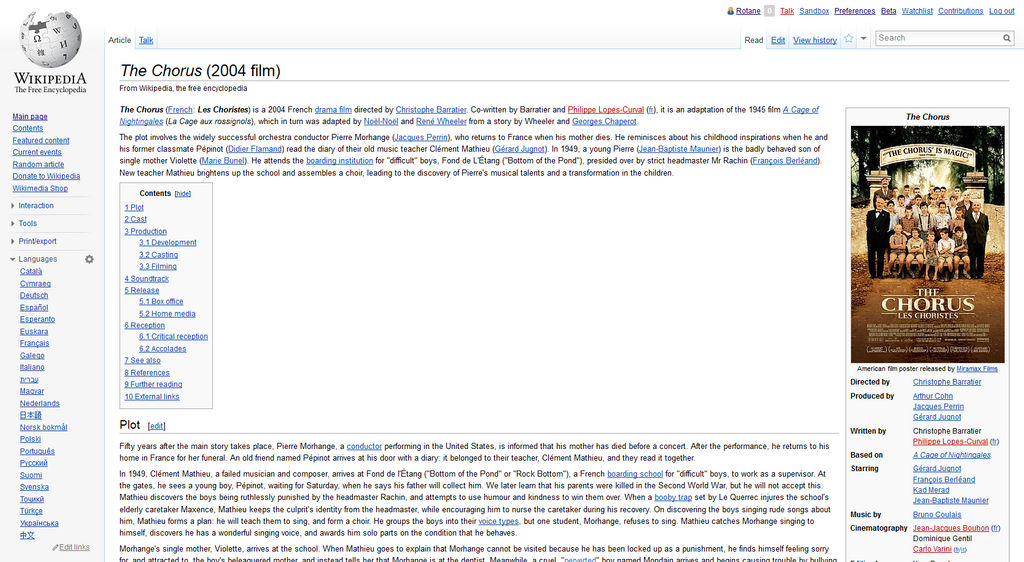Click the Wikipedia globe logo
1024x562 pixels.
pos(50,39)
